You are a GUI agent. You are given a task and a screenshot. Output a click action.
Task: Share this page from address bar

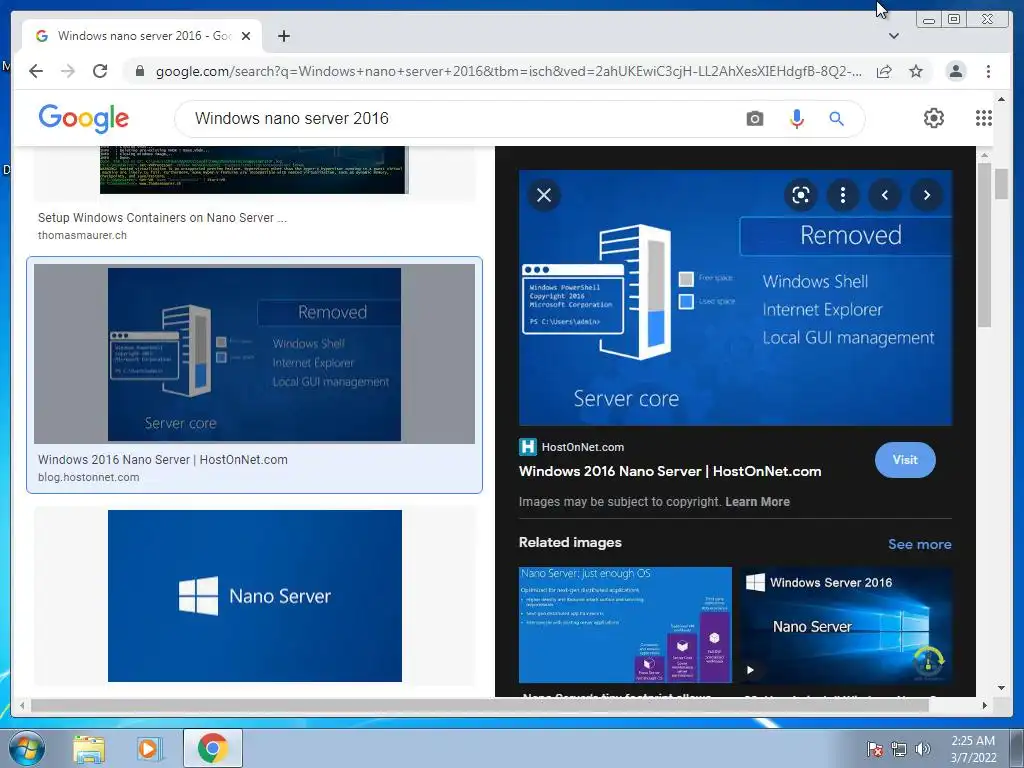coord(884,71)
